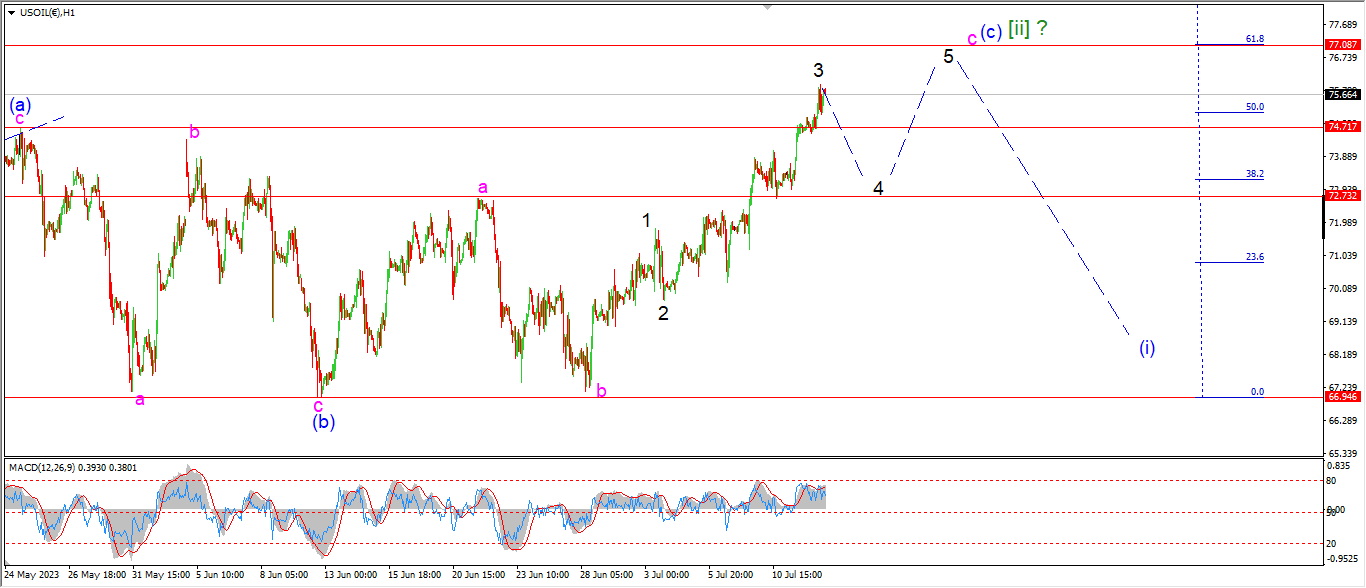Click the 23.6 Fibonacci level label
This screenshot has height=588, width=1366.
point(1254,256)
